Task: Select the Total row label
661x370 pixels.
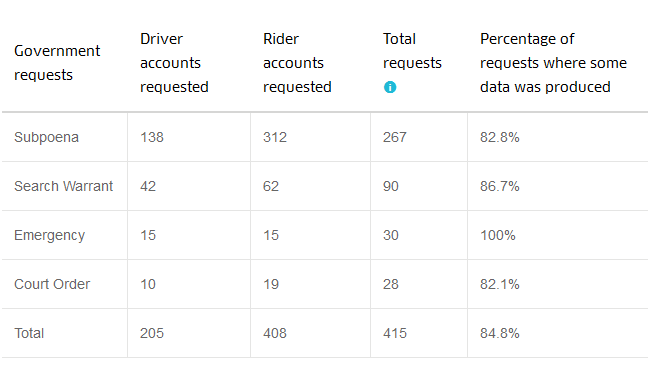Action: pyautogui.click(x=29, y=333)
